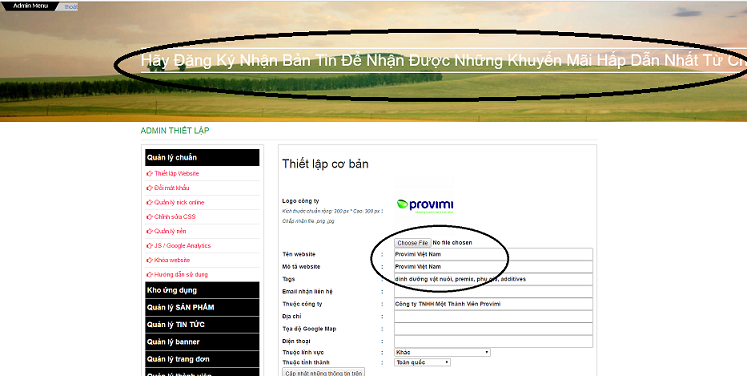Focus the Thuộc công ty input field
The width and height of the screenshot is (747, 376).
coord(494,304)
